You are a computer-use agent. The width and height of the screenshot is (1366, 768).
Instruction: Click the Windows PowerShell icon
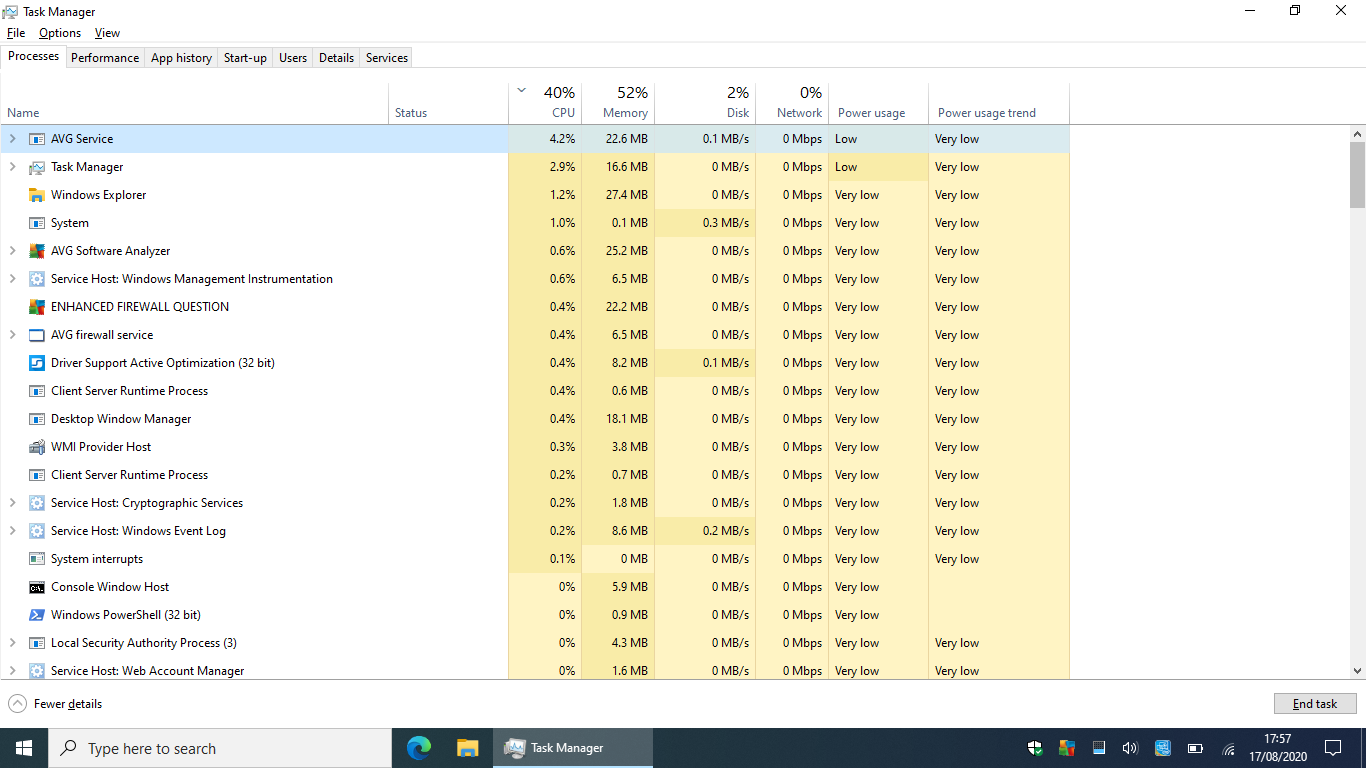tap(37, 615)
